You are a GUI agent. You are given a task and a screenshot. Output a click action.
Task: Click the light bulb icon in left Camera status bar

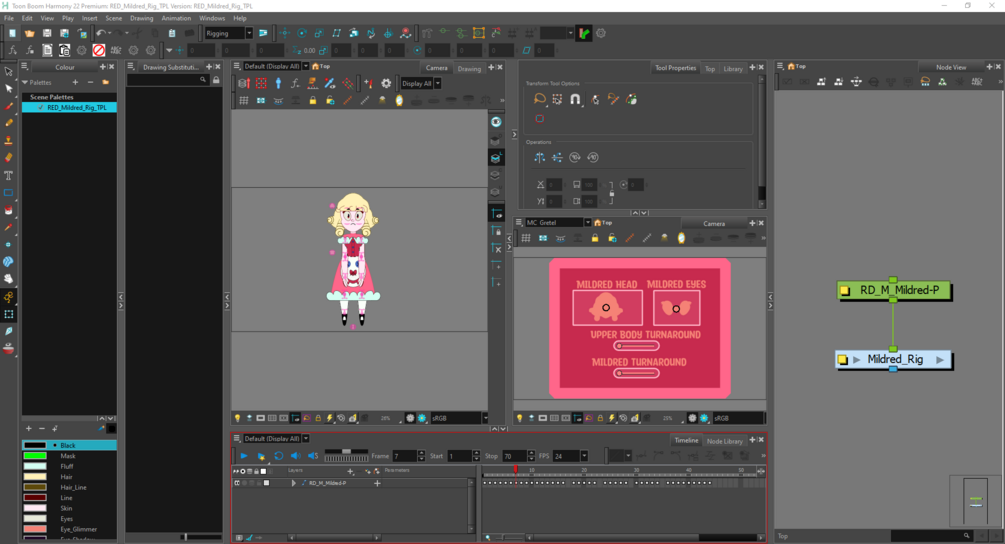tap(237, 418)
